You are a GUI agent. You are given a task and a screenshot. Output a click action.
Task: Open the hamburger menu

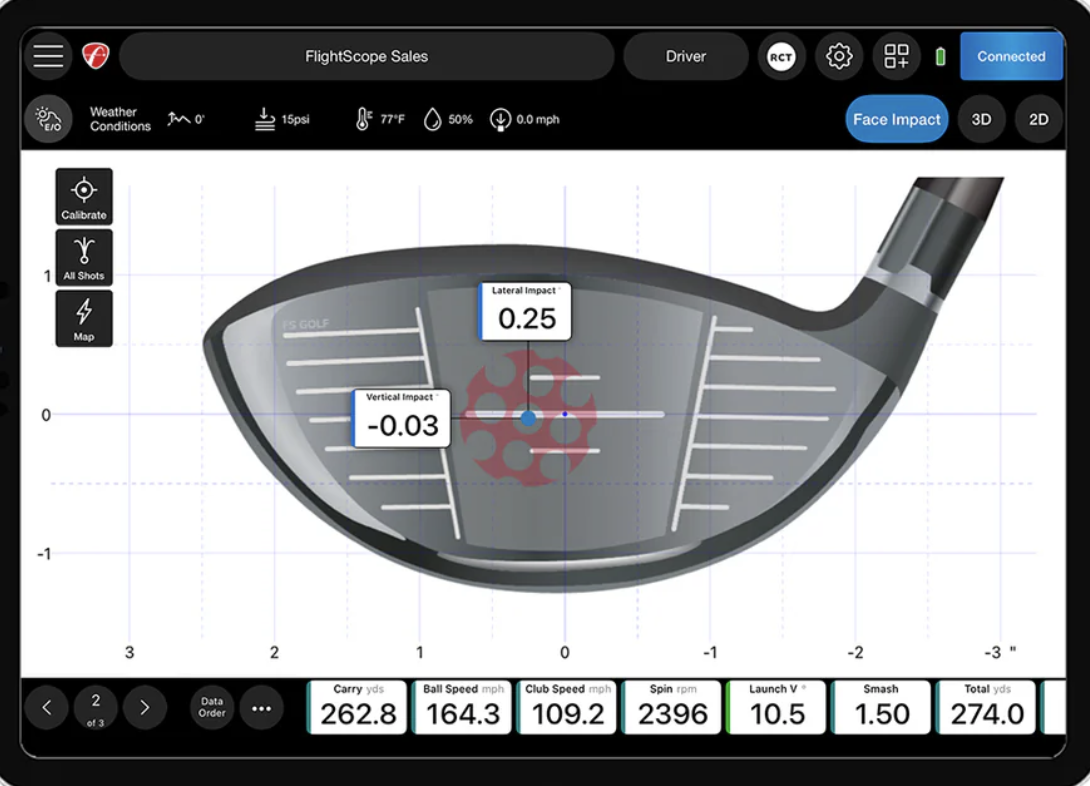(48, 56)
